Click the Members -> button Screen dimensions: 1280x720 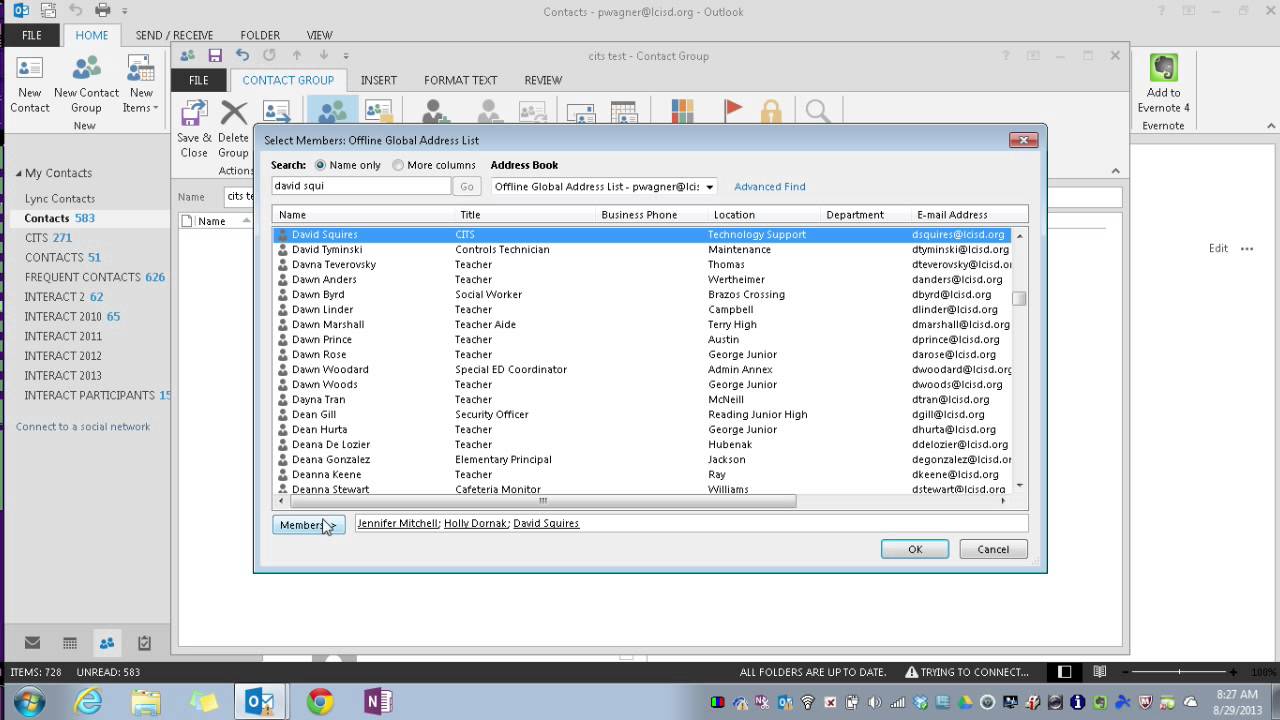click(309, 525)
